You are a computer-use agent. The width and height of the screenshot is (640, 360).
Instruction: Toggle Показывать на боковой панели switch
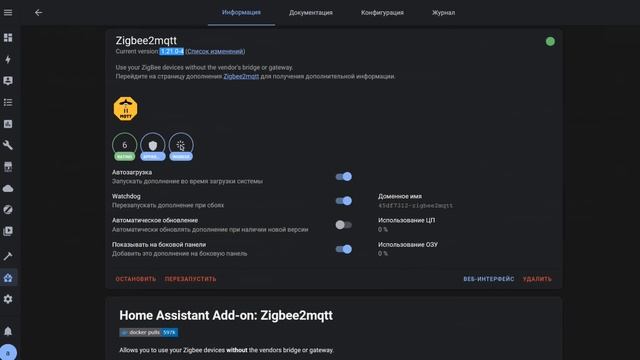point(344,249)
